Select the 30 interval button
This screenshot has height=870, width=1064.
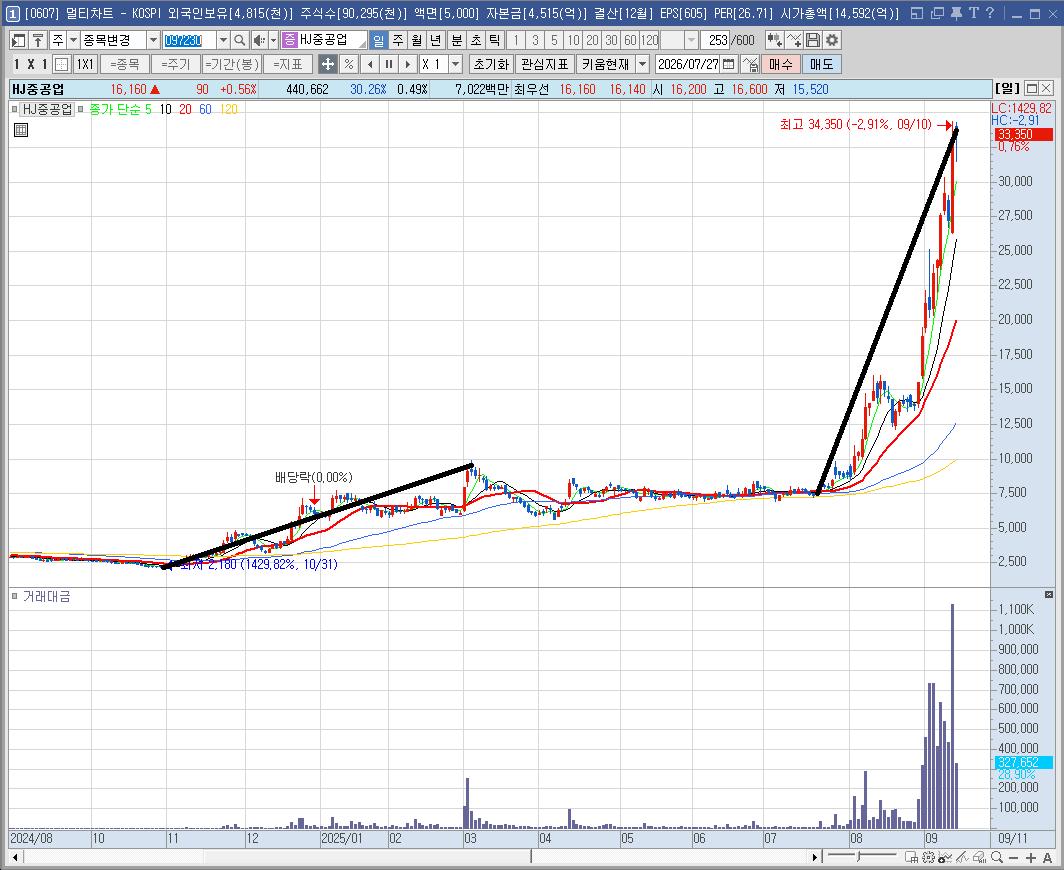coord(611,41)
